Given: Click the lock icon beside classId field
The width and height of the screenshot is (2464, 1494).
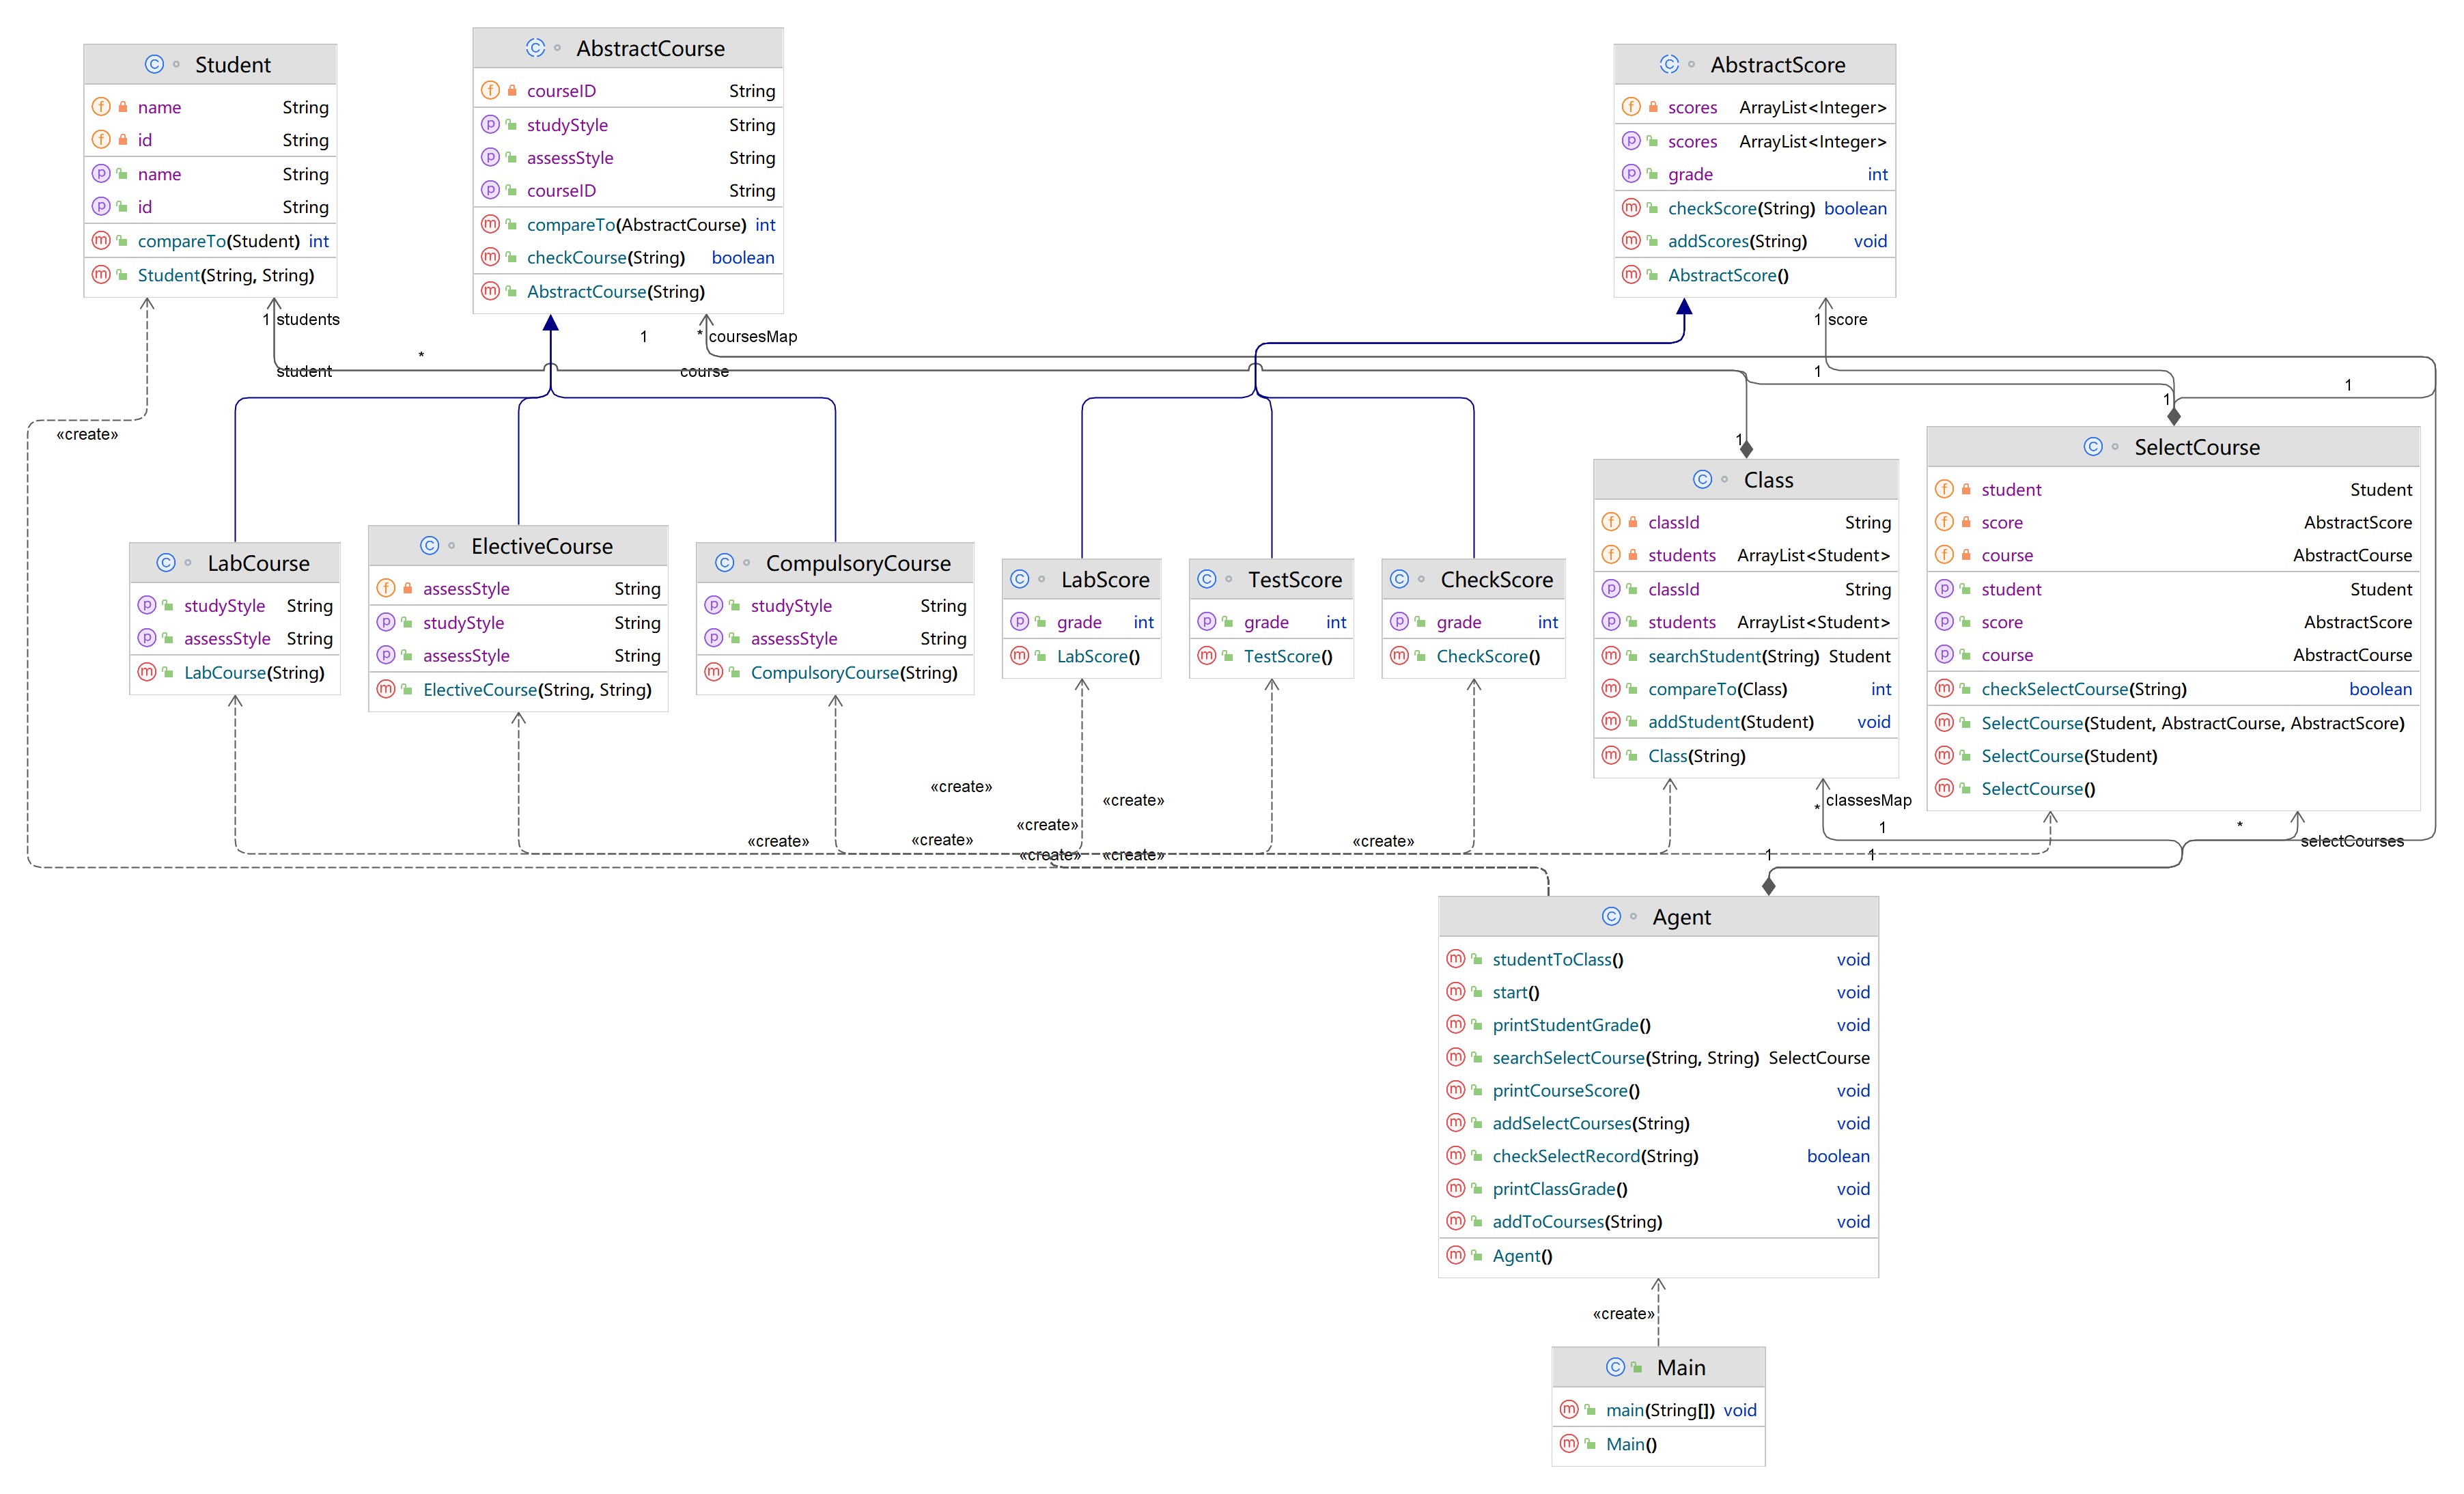Looking at the screenshot, I should pos(1632,522).
